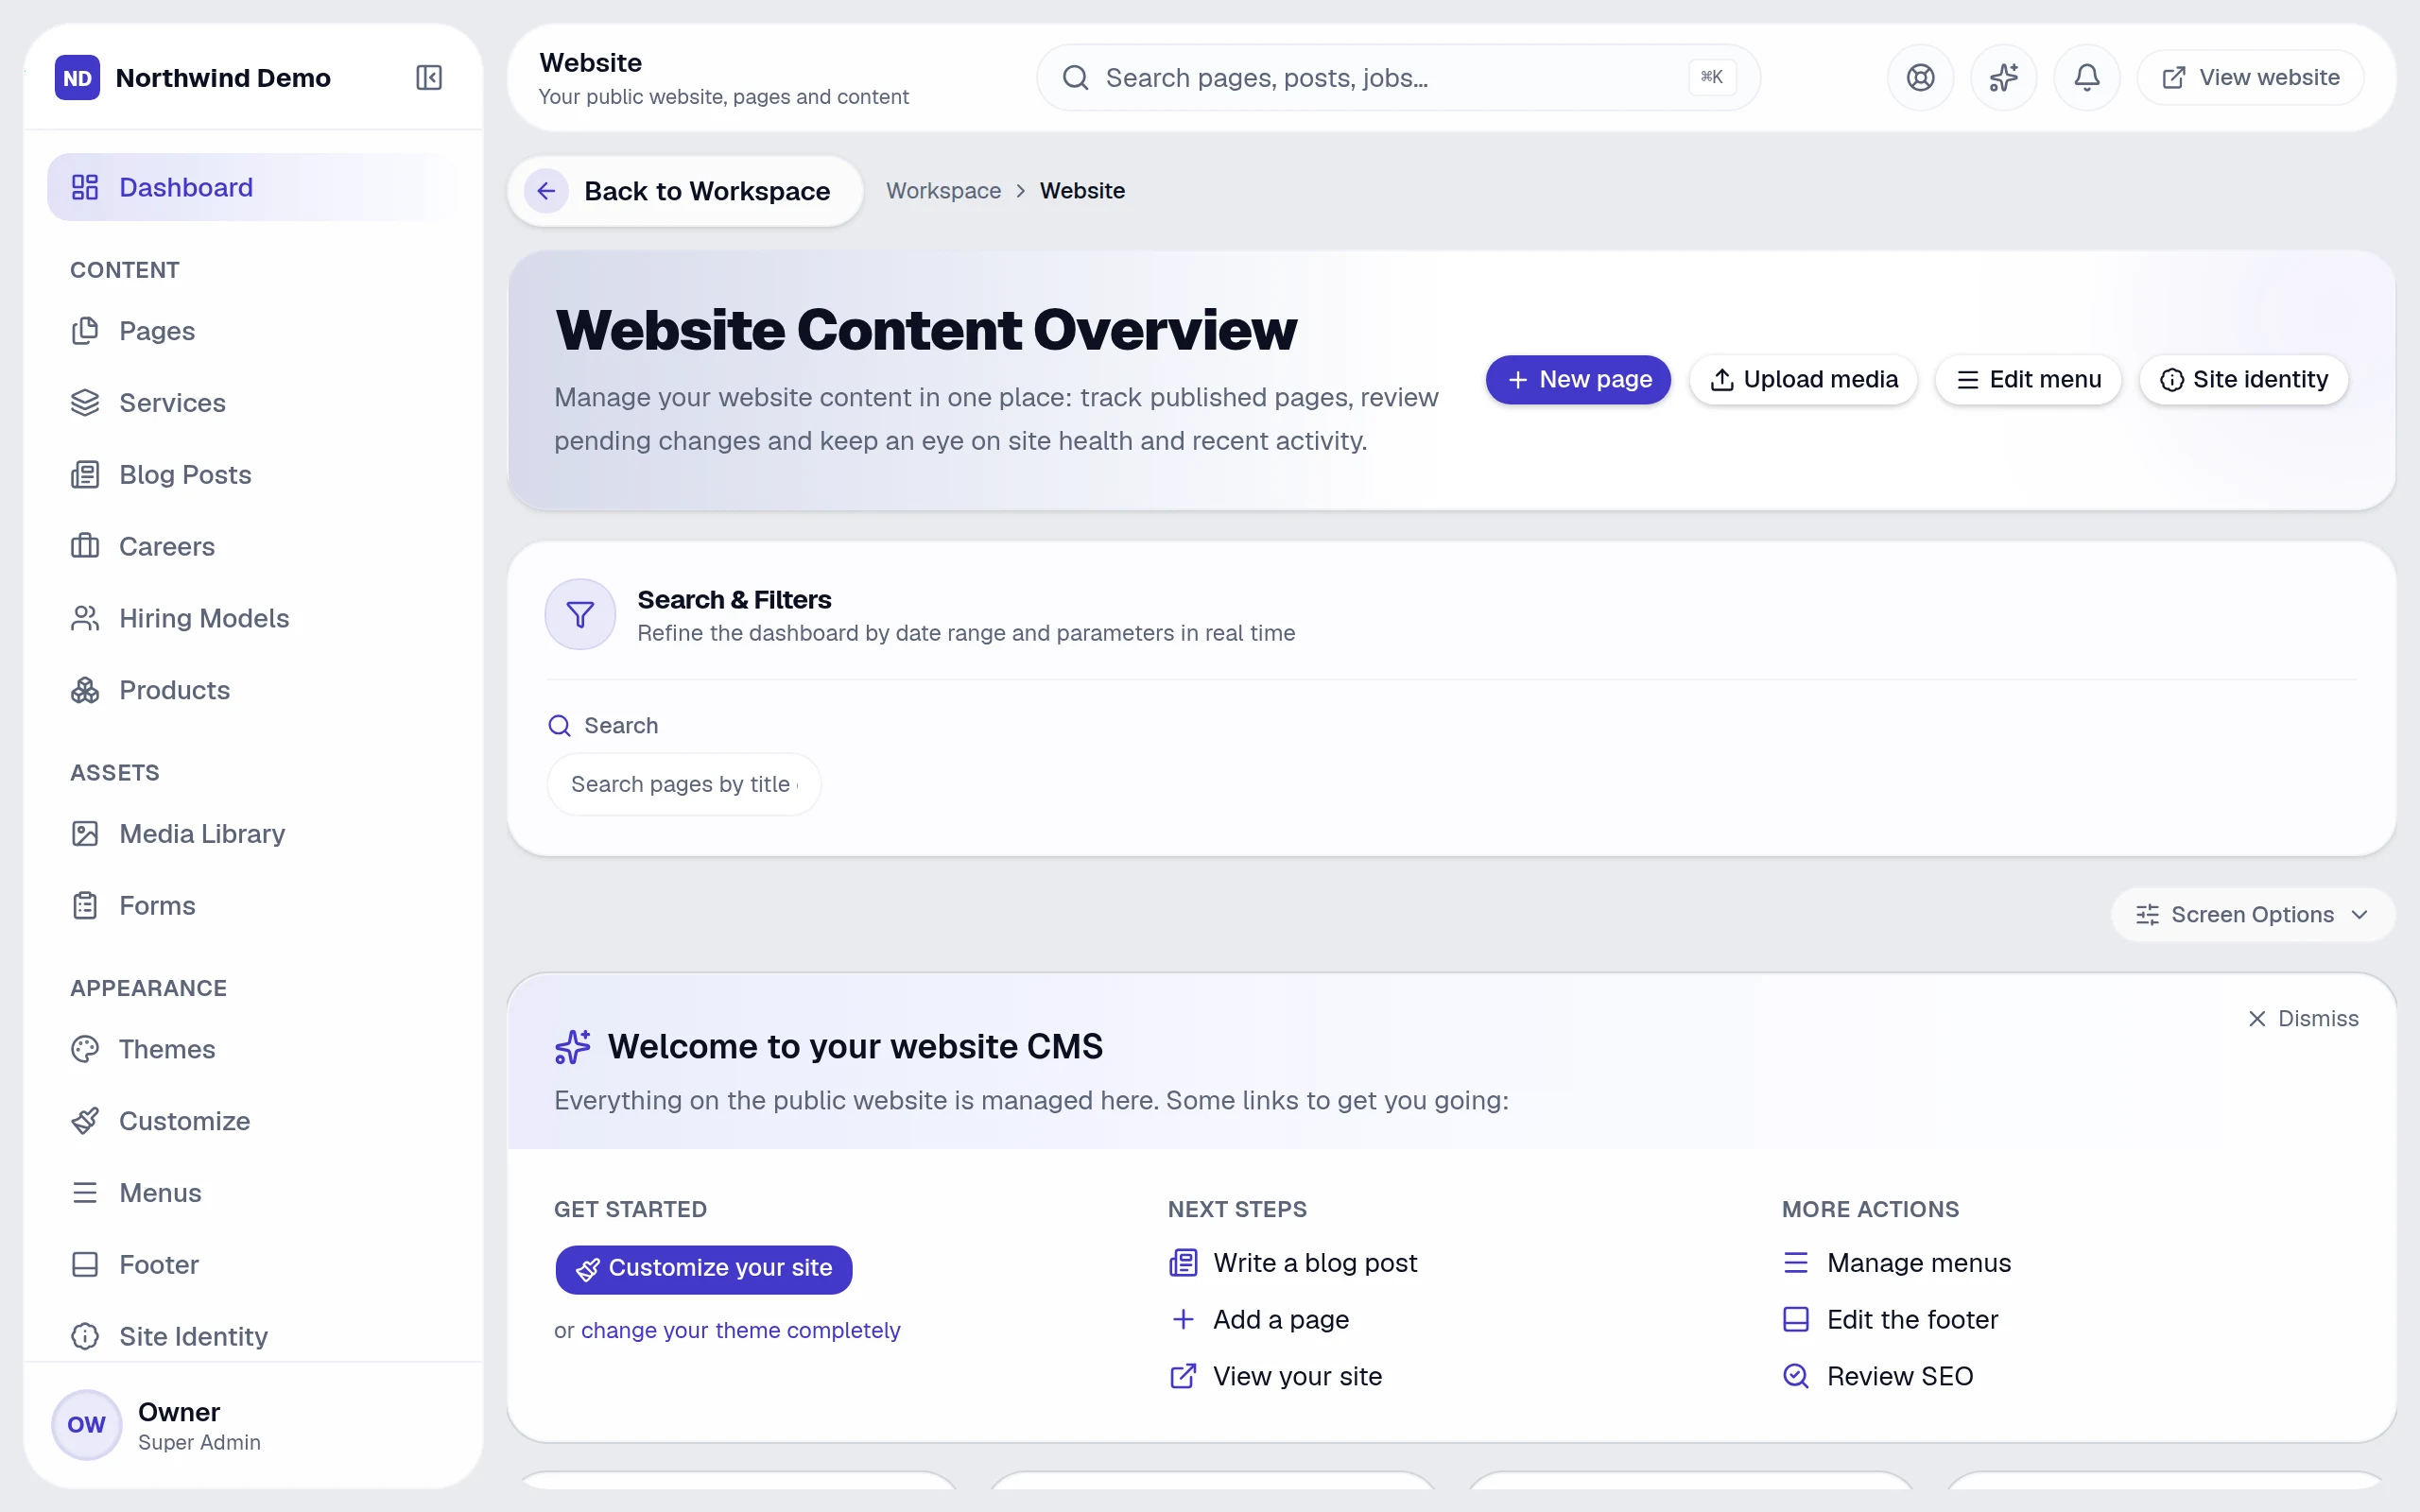Open Media Library in sidebar

click(254, 833)
